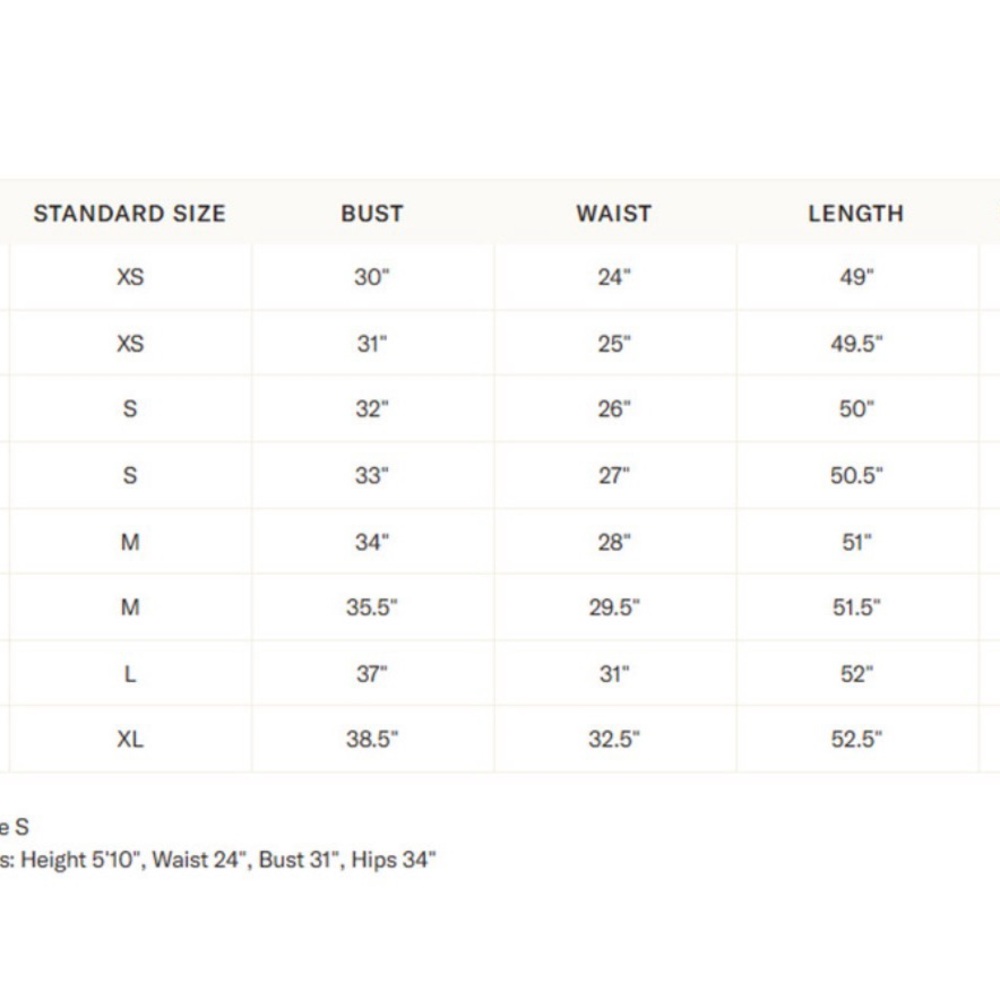1000x1000 pixels.
Task: Click the 32.5" waist value
Action: click(x=614, y=739)
